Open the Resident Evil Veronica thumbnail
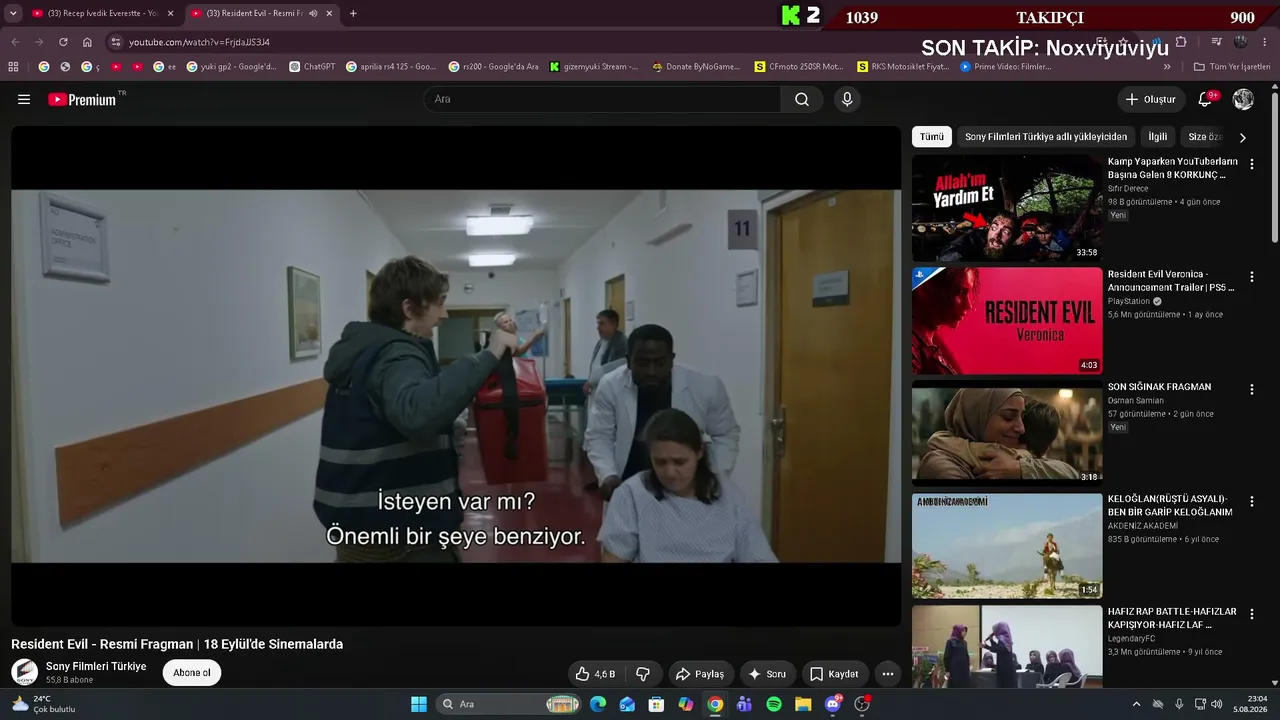The width and height of the screenshot is (1280, 720). click(x=1007, y=321)
